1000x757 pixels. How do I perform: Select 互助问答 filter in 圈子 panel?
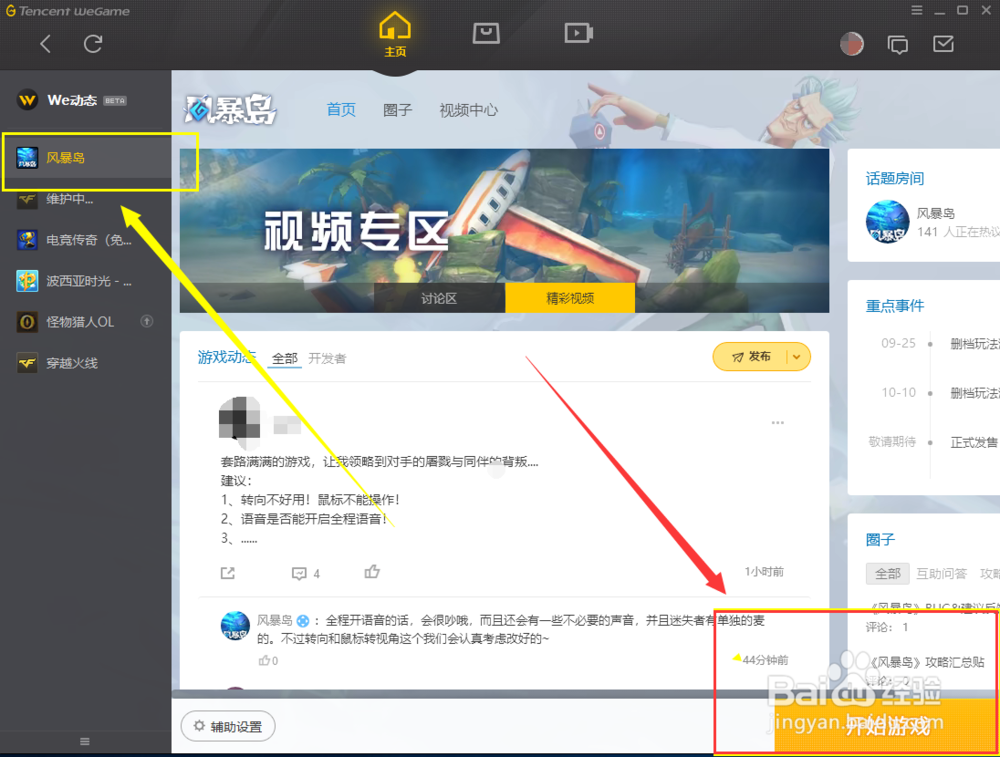click(x=941, y=573)
